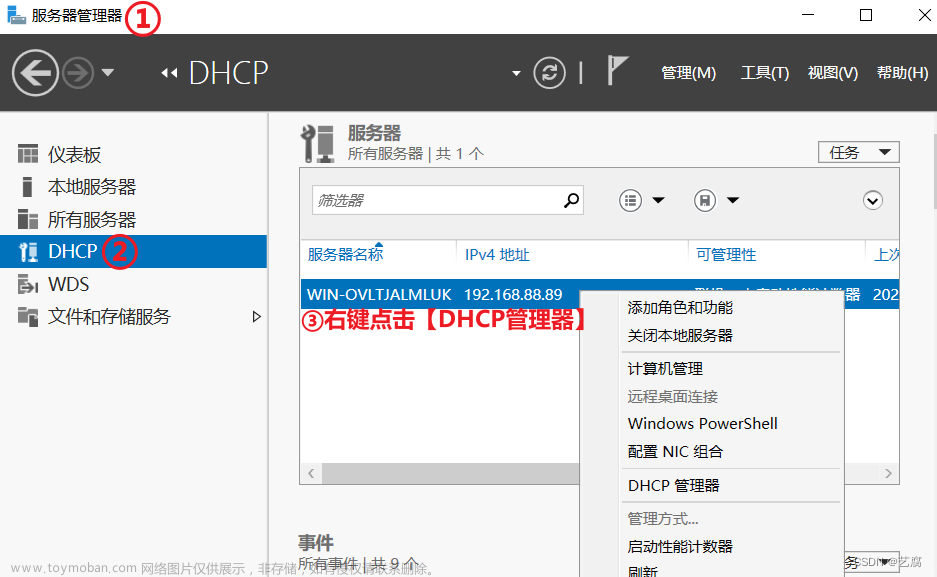Open the dropdown arrow left of refresh icon
937x577 pixels.
[516, 73]
